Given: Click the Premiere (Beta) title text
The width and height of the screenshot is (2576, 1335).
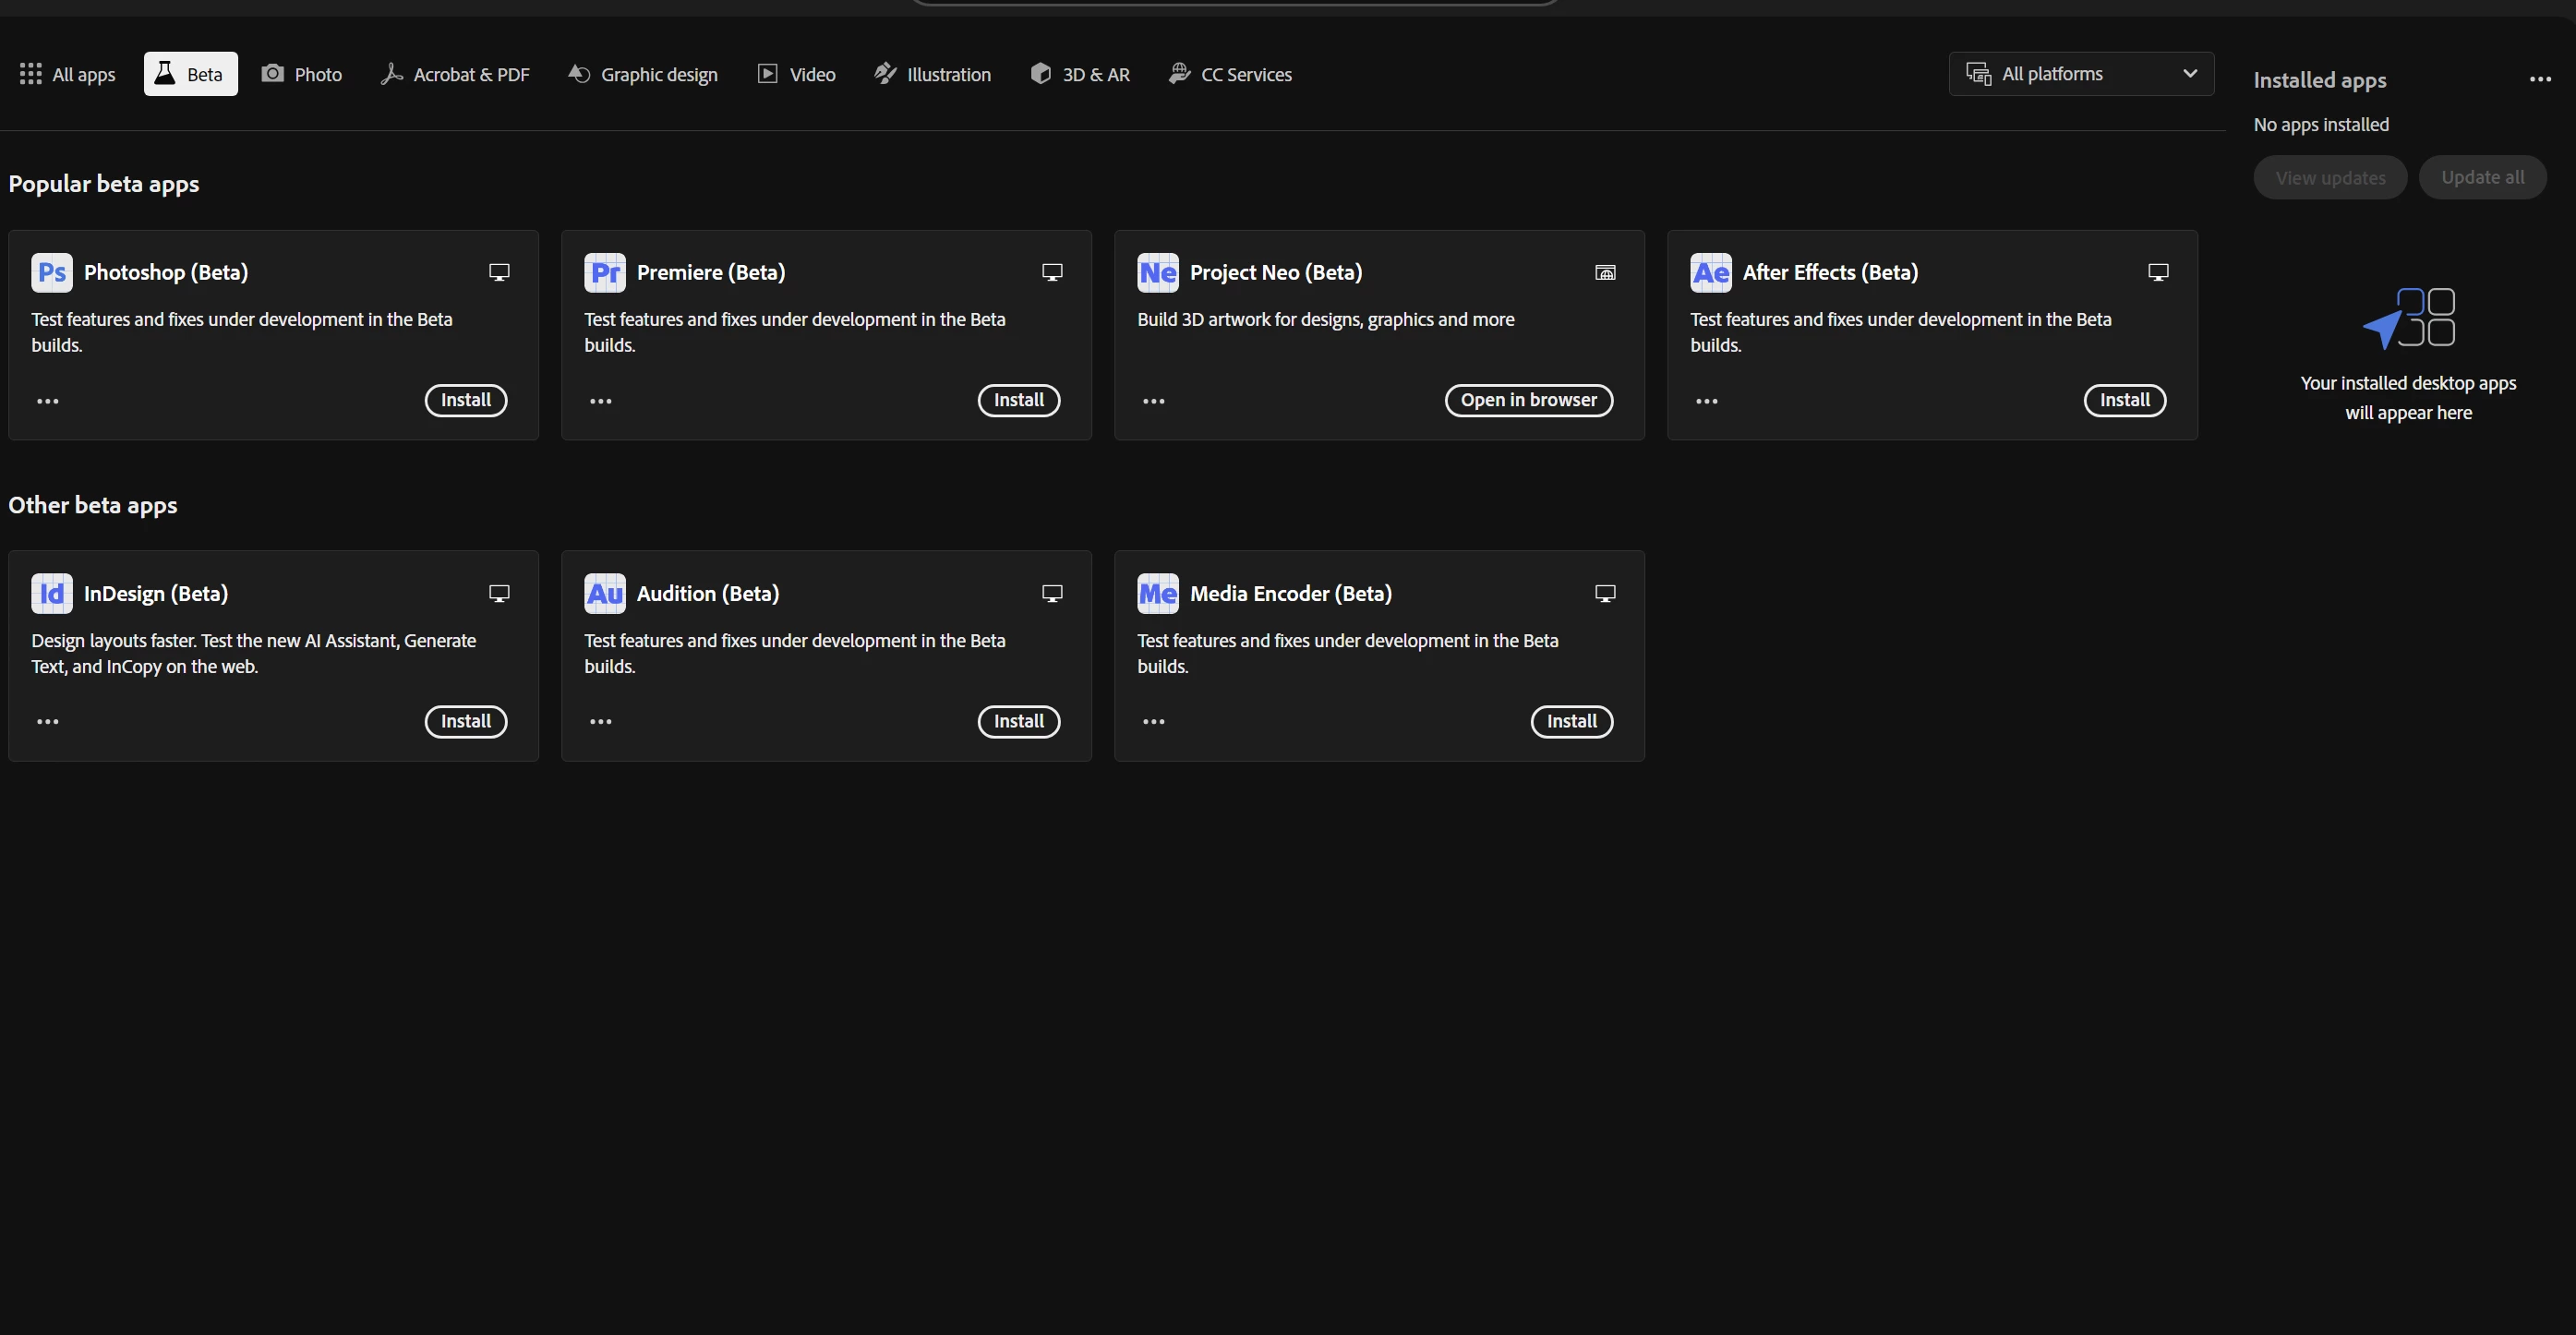Looking at the screenshot, I should (711, 272).
